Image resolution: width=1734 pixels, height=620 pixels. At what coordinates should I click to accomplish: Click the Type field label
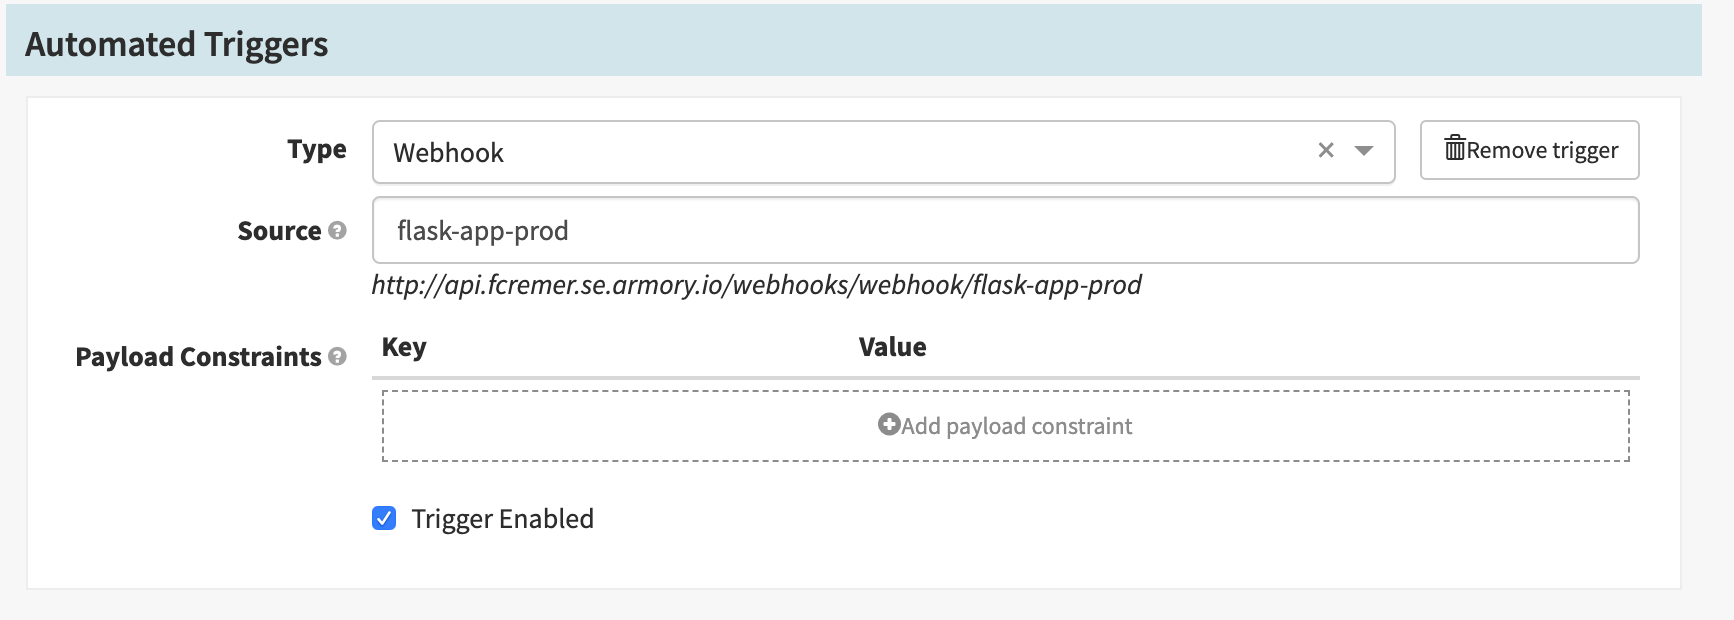click(x=316, y=150)
